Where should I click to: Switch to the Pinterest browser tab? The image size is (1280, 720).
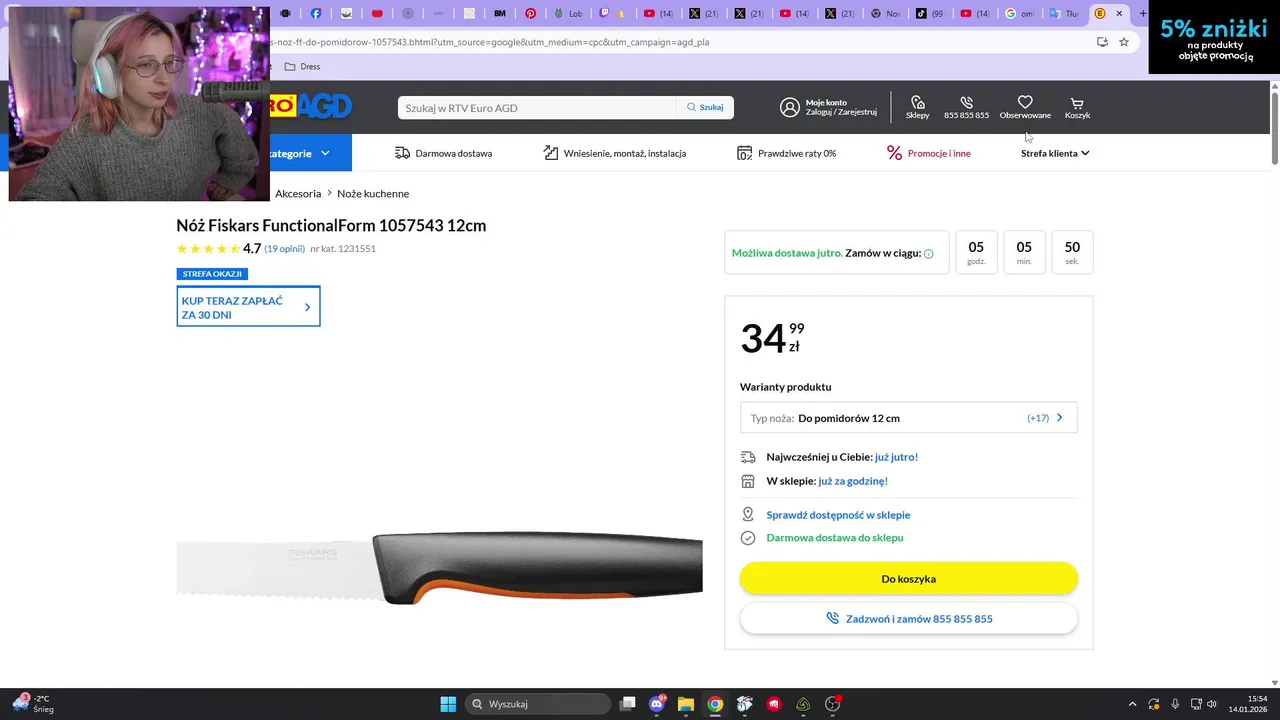click(531, 13)
